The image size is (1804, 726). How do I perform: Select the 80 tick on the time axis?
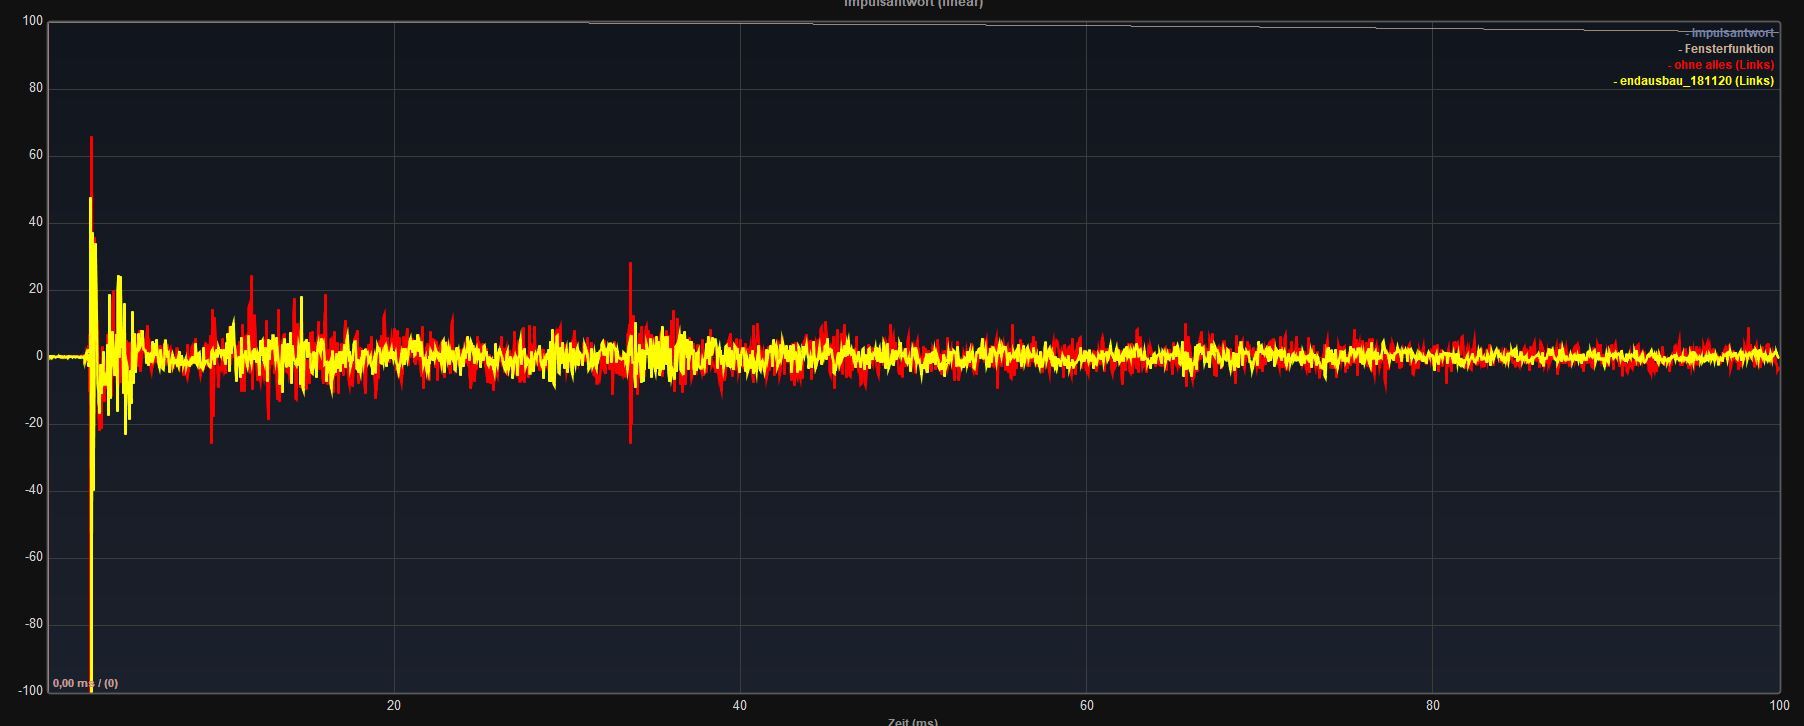pyautogui.click(x=1432, y=705)
